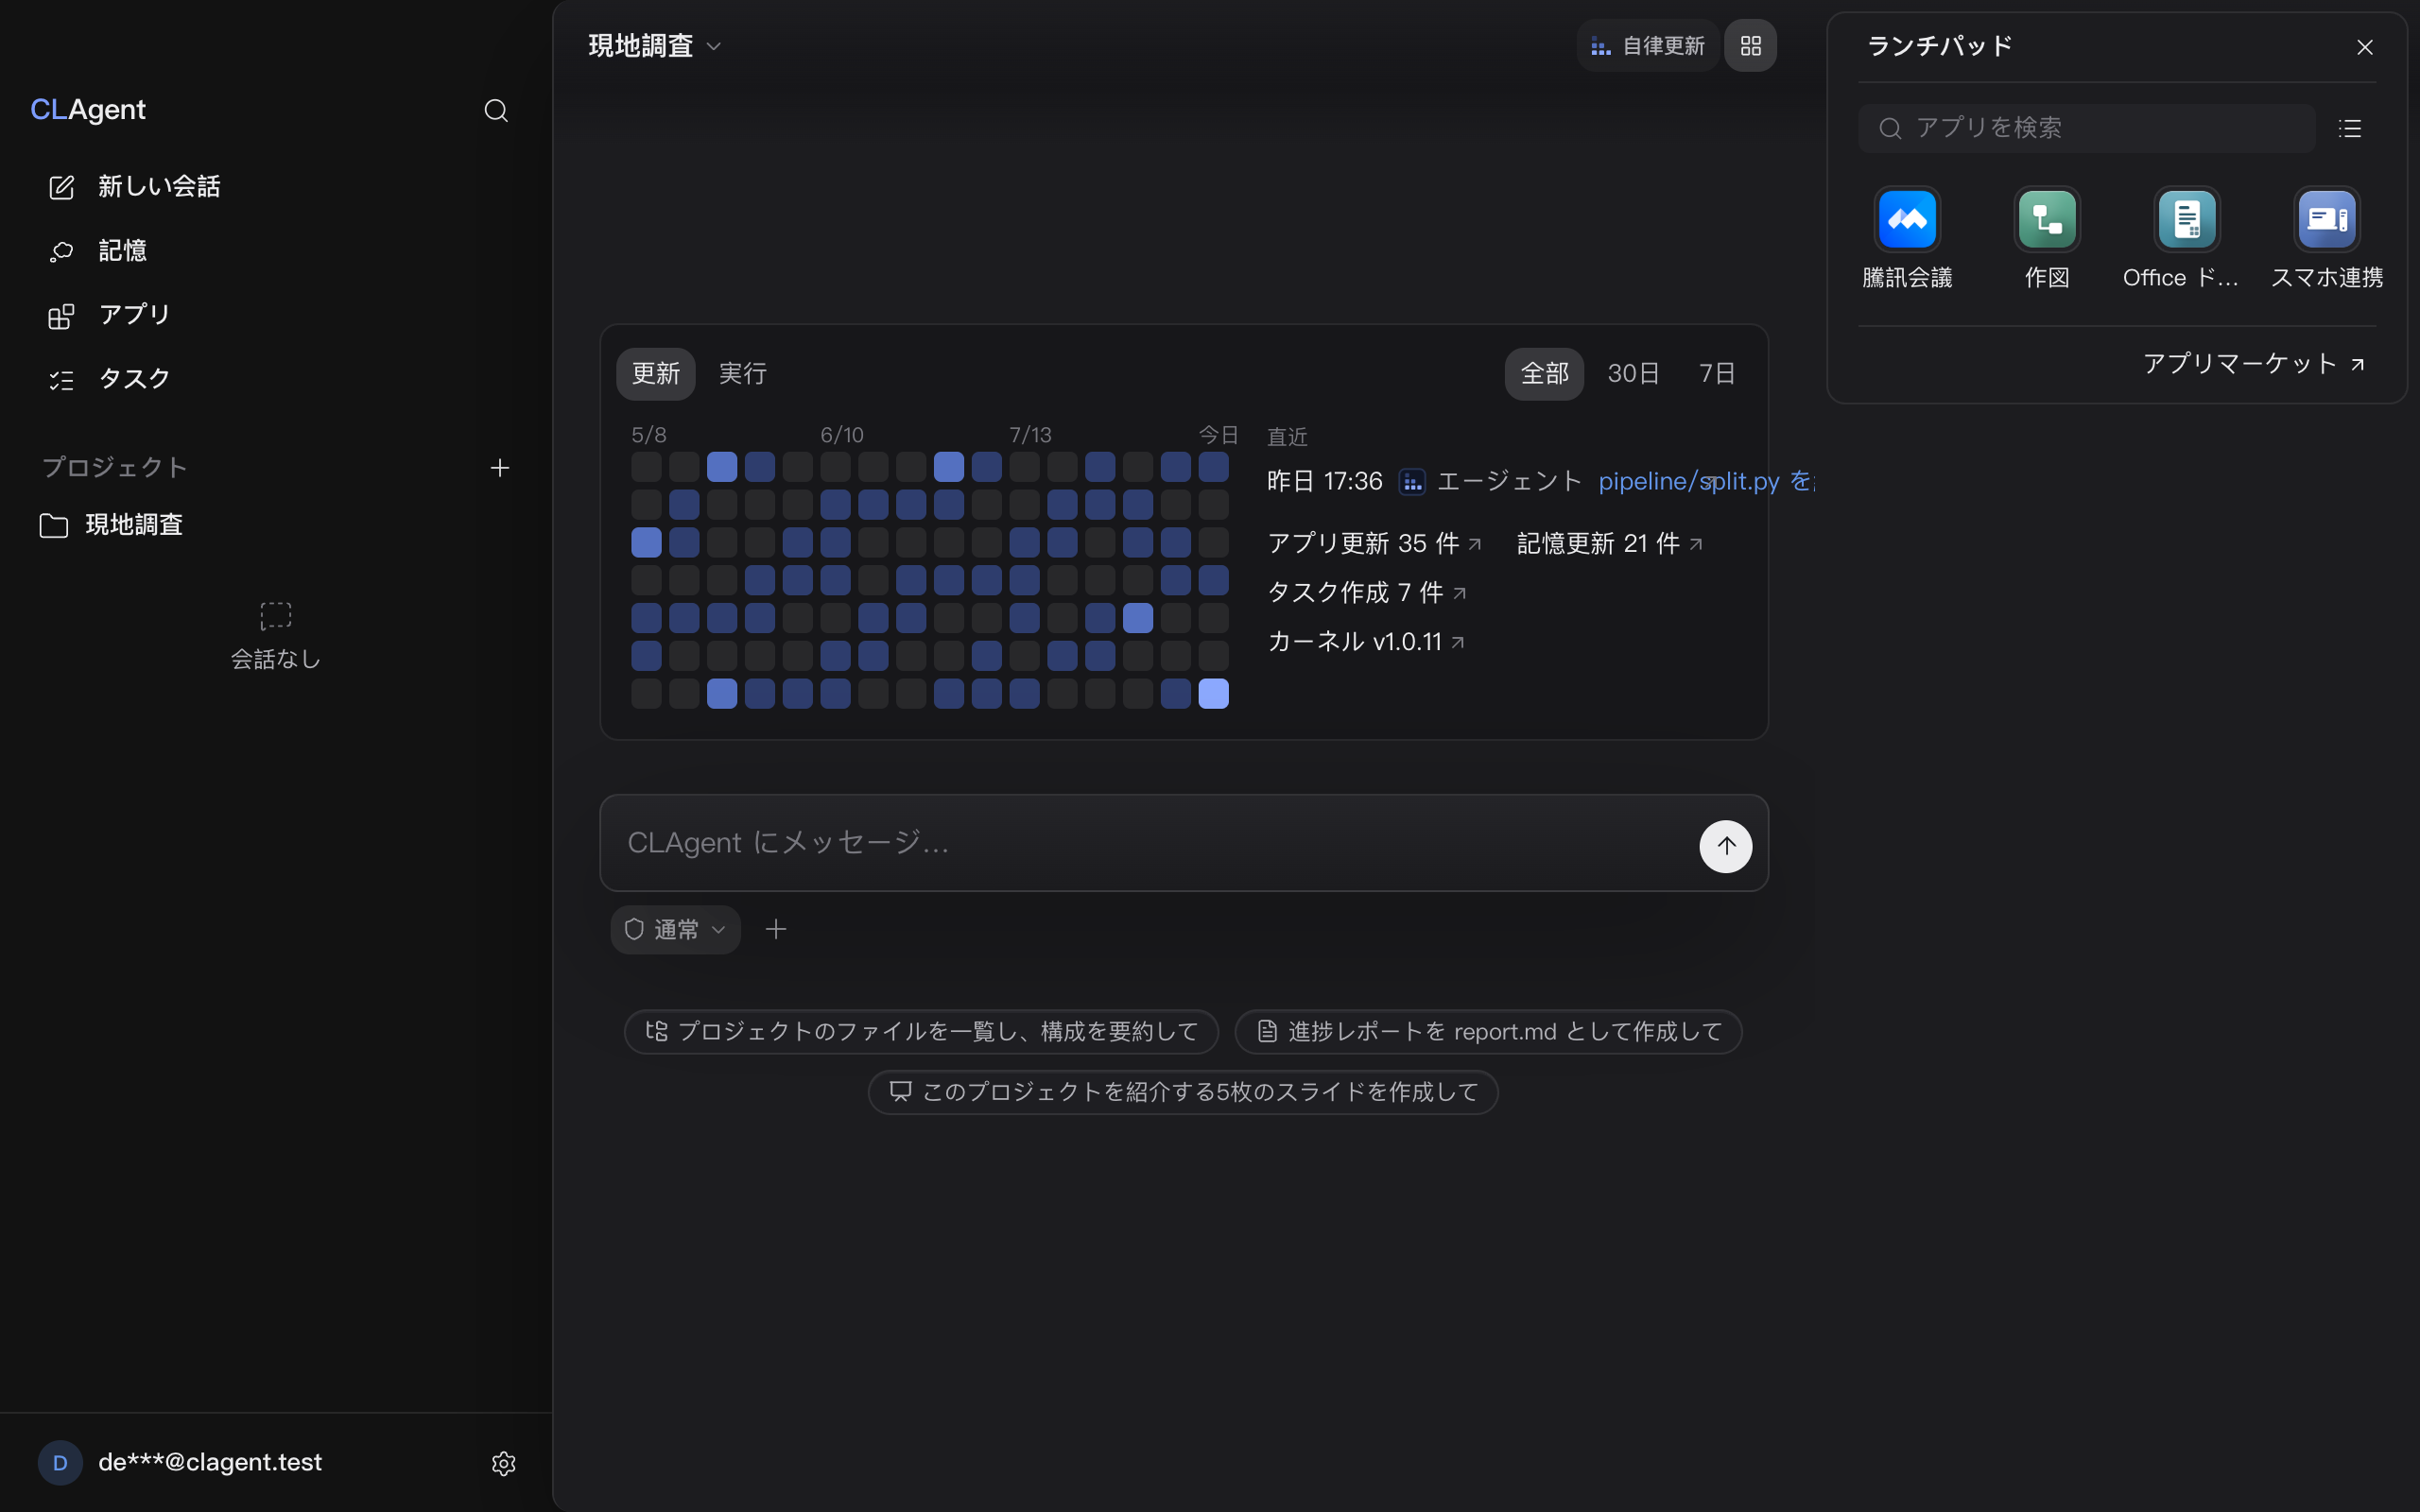Image resolution: width=2420 pixels, height=1512 pixels.
Task: Click the first heatmap cell in the 5/8 column
Action: (646, 467)
